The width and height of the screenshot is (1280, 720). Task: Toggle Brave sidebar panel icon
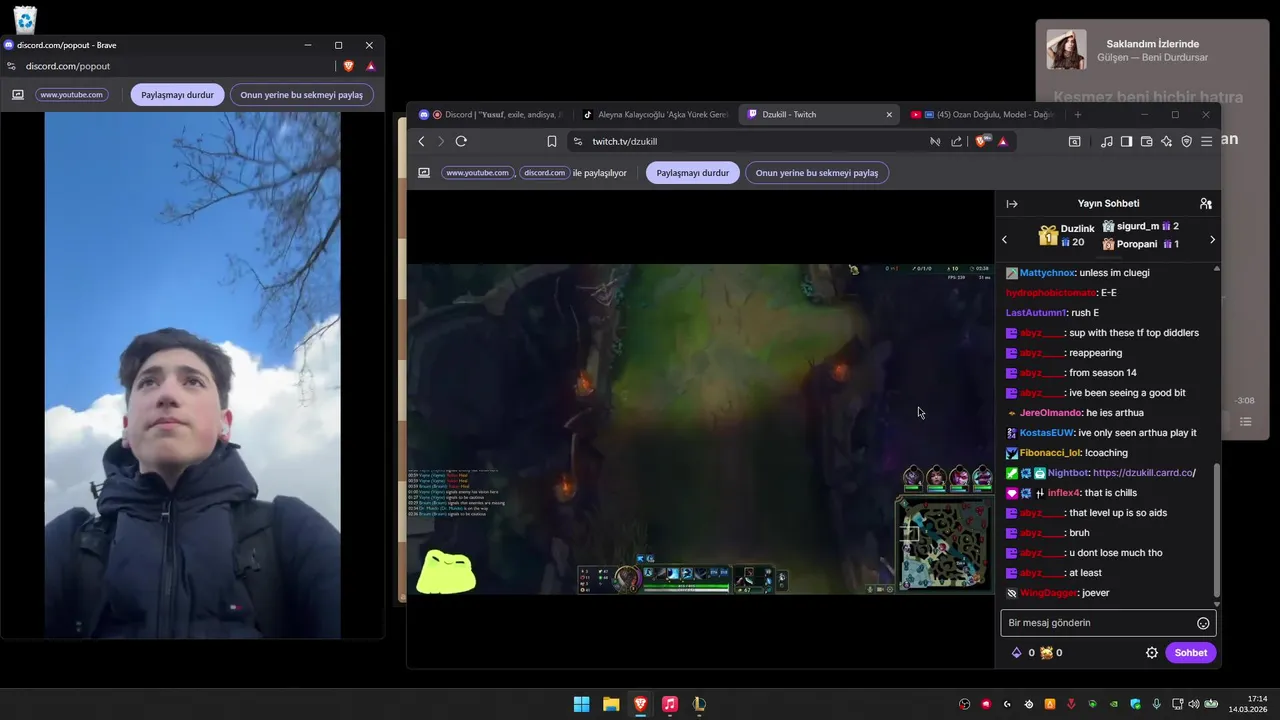point(1126,142)
